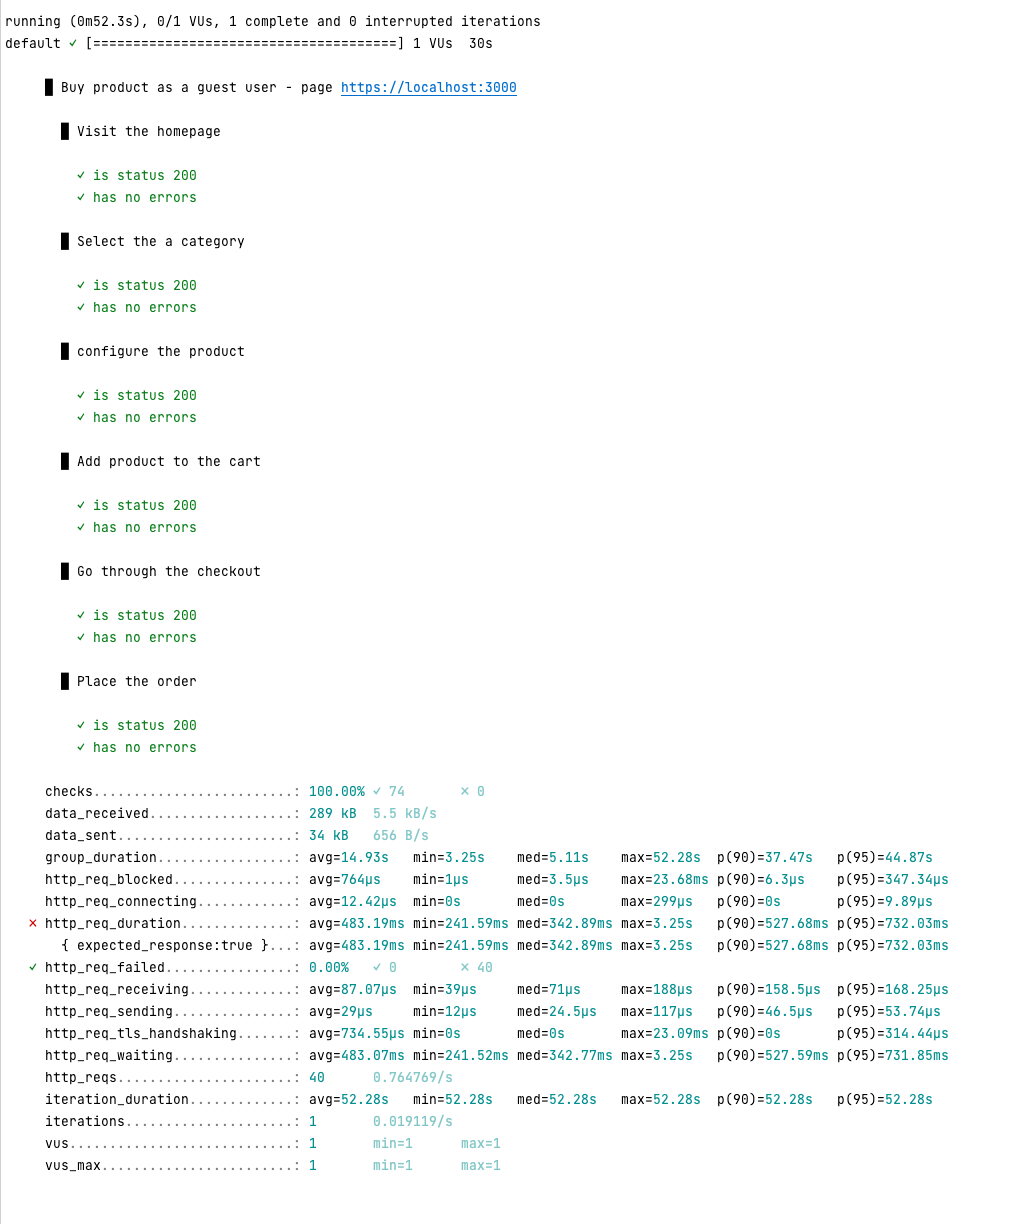Click the "Select the a category" group title
The height and width of the screenshot is (1224, 1021).
(160, 241)
